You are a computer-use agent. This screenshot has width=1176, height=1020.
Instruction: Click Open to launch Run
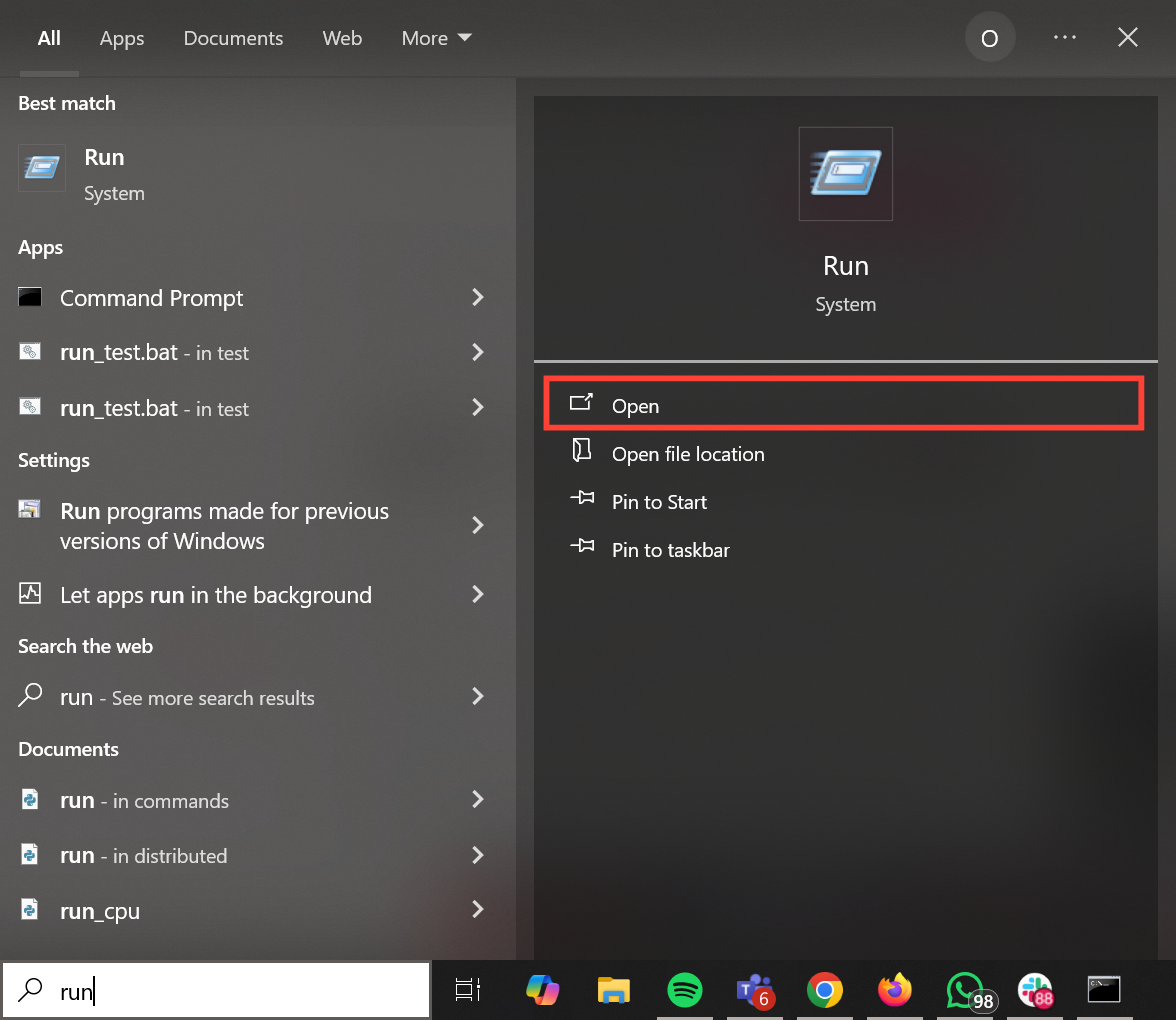(x=636, y=405)
